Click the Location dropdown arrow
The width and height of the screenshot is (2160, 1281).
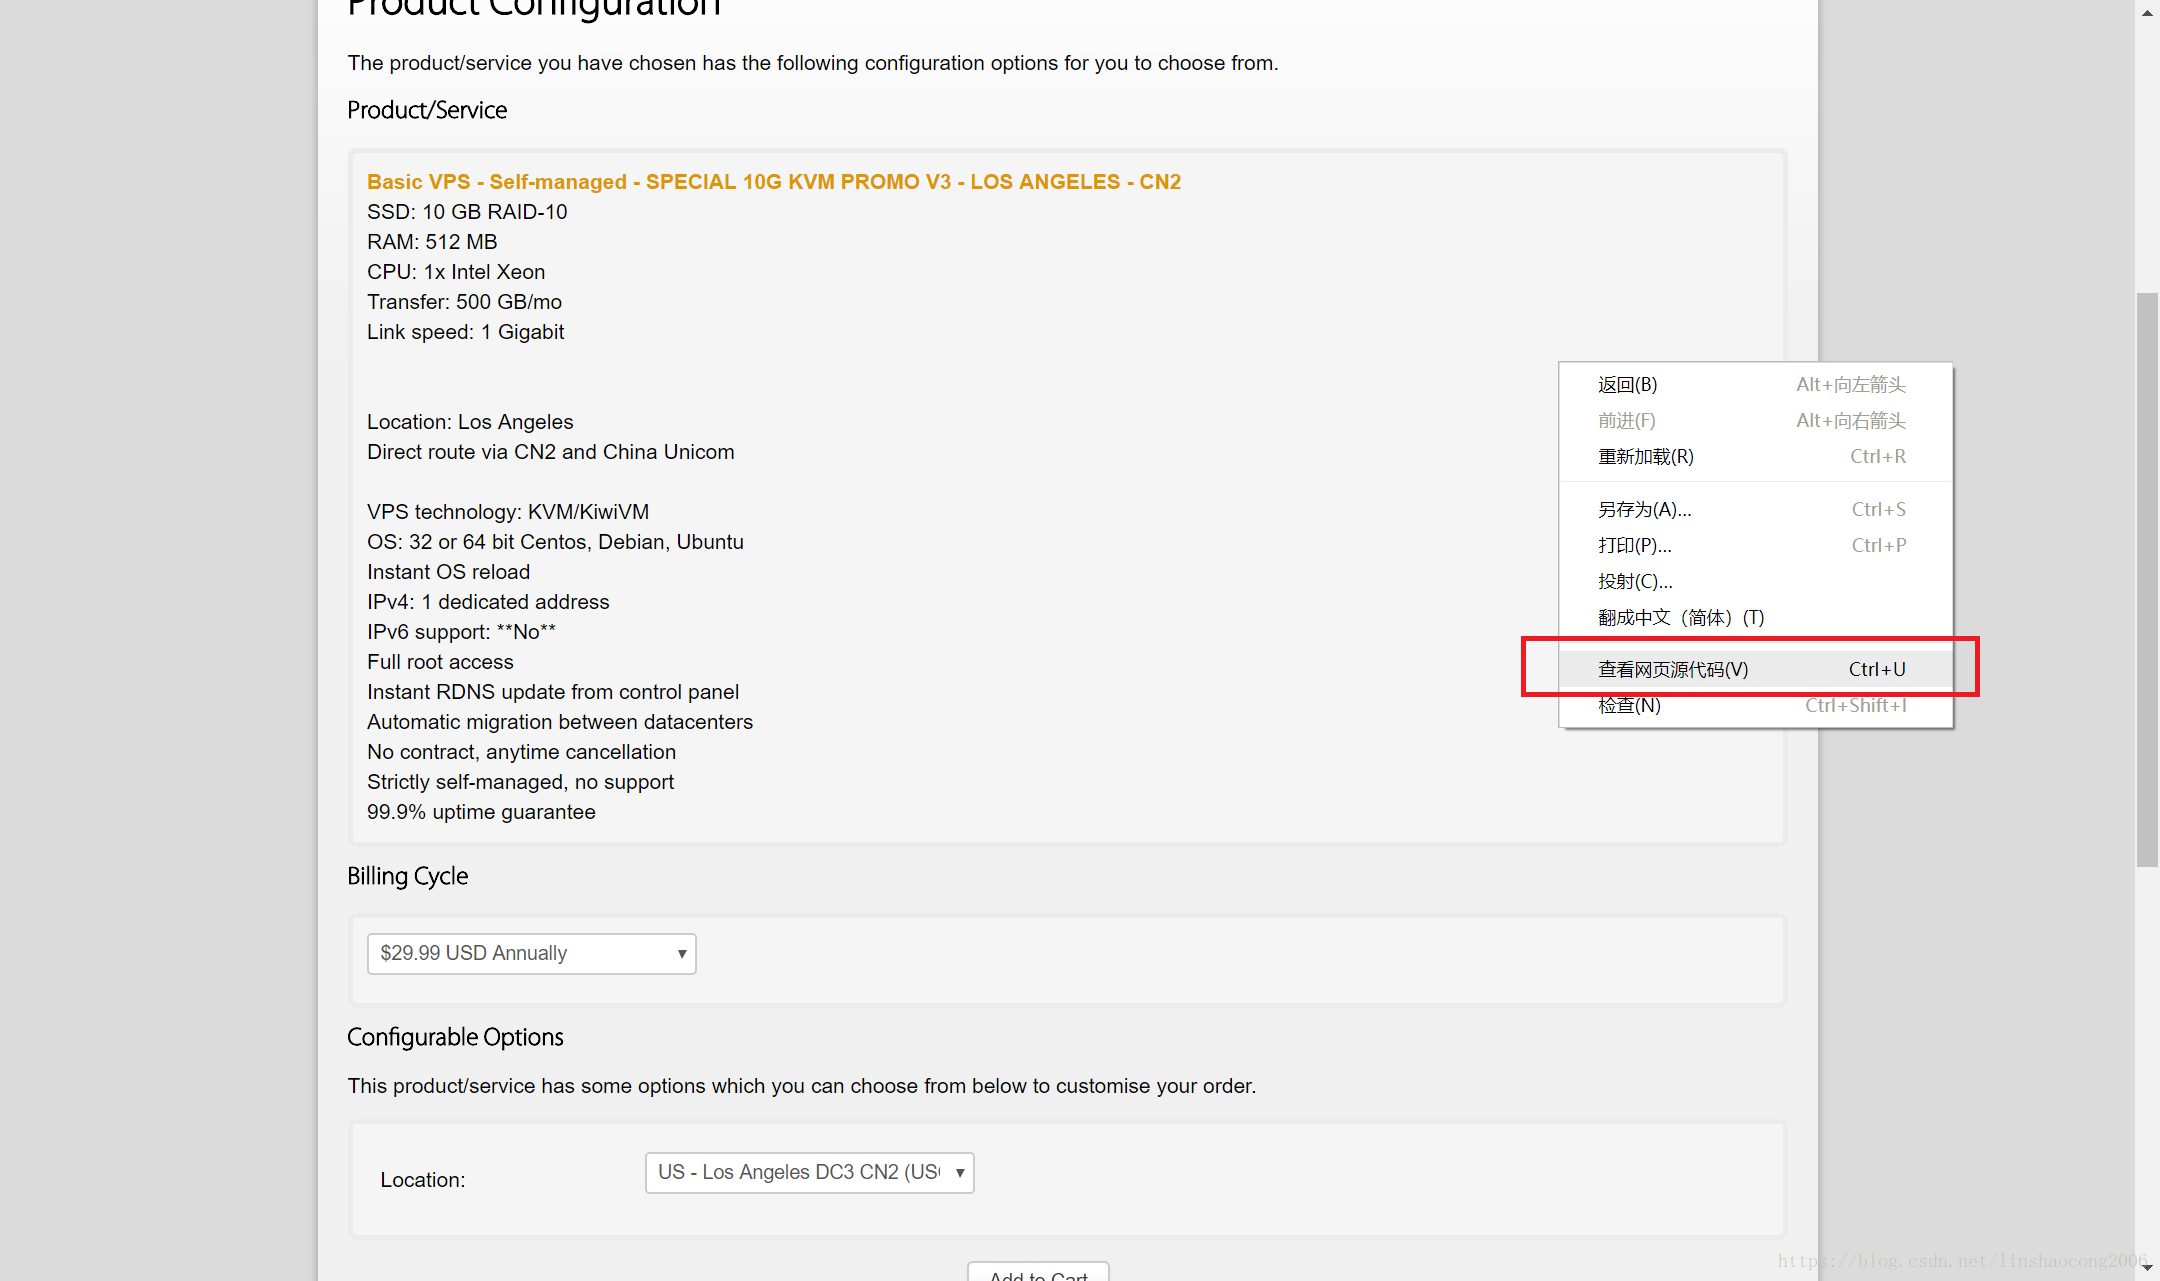tap(959, 1173)
